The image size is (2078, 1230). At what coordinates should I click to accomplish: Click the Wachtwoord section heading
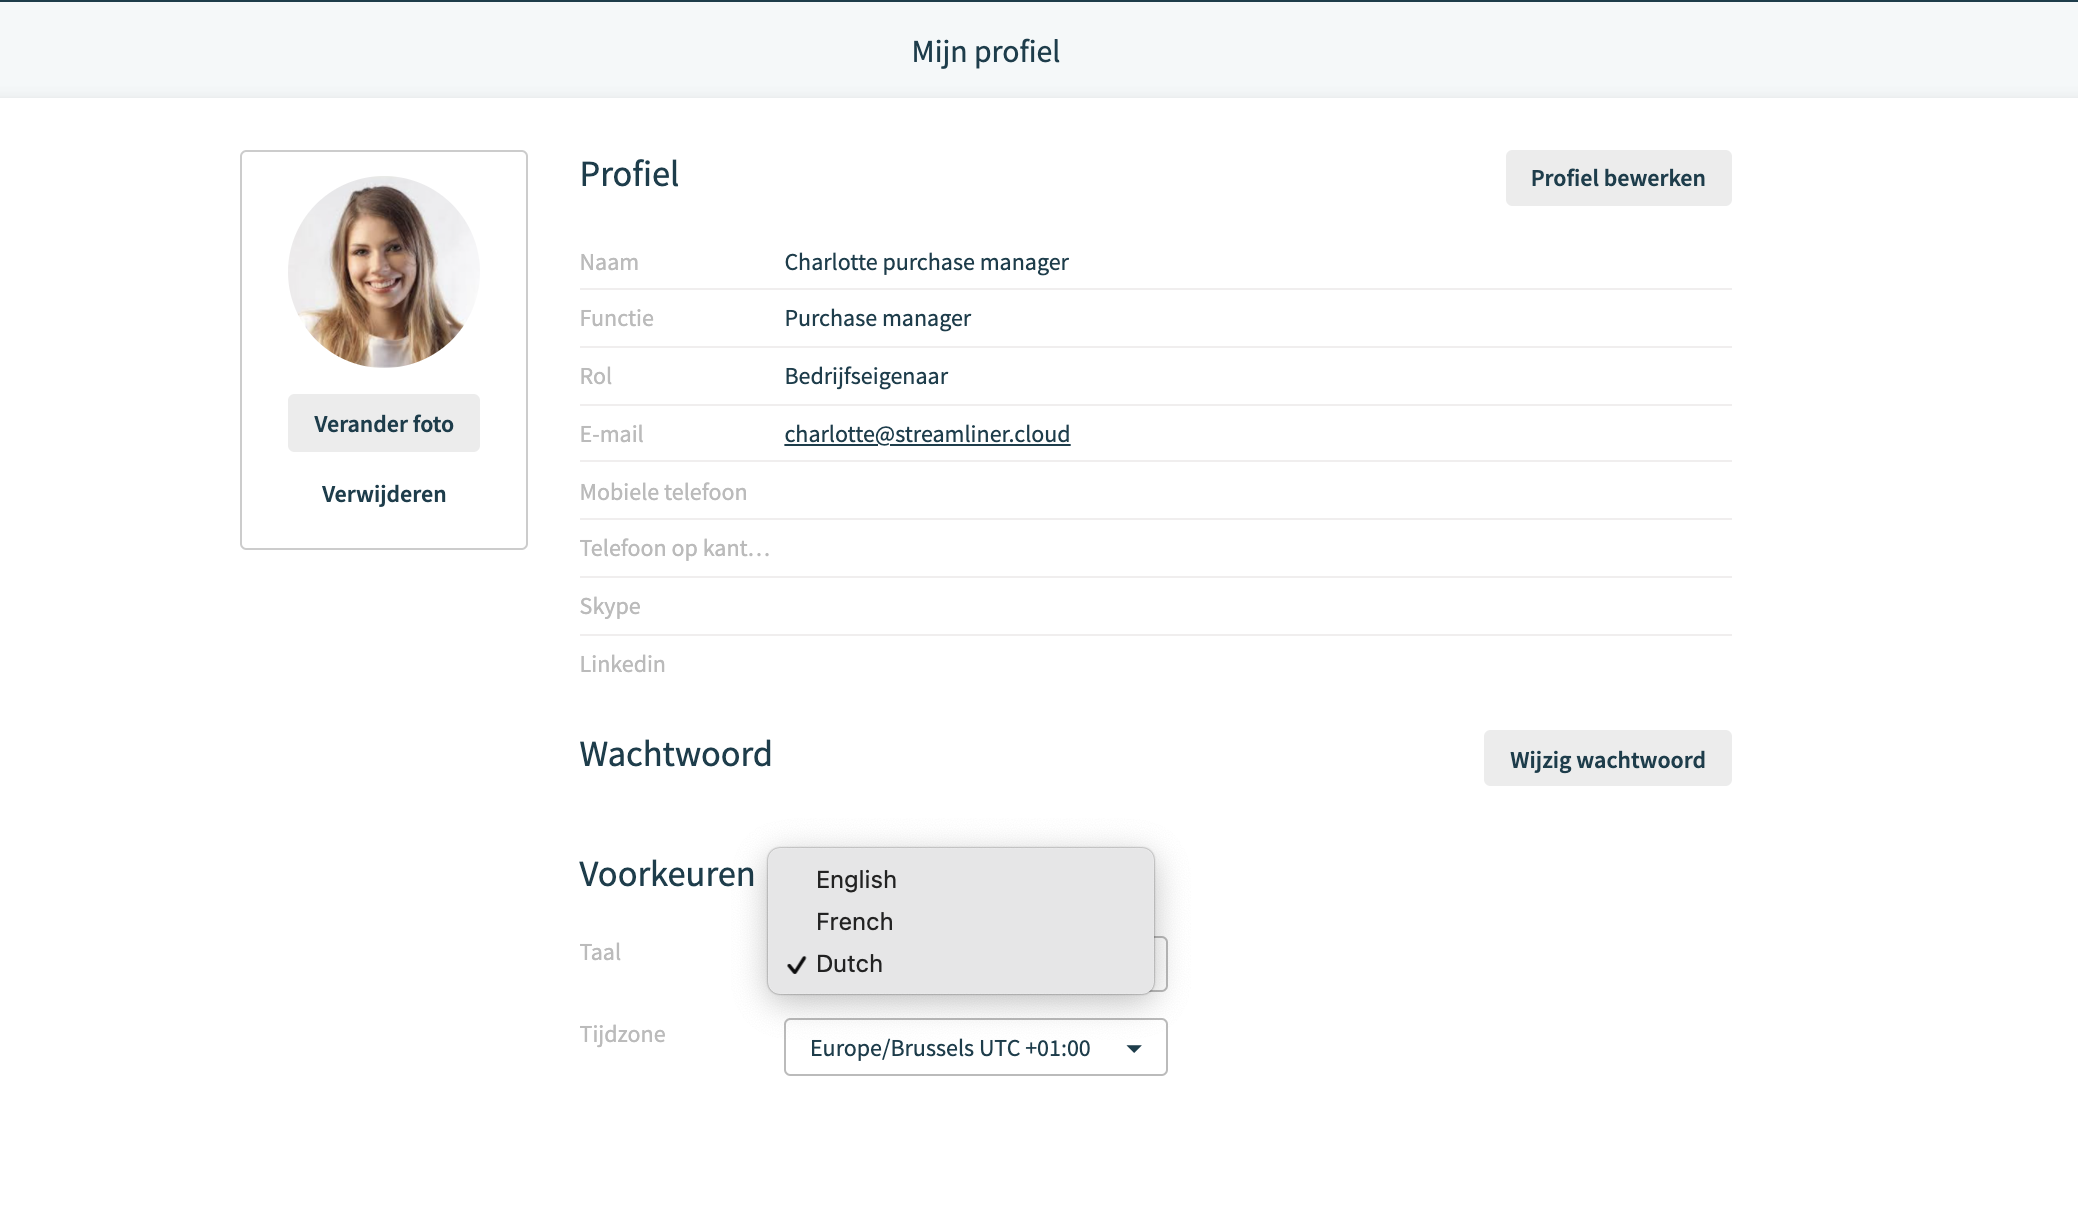coord(676,754)
